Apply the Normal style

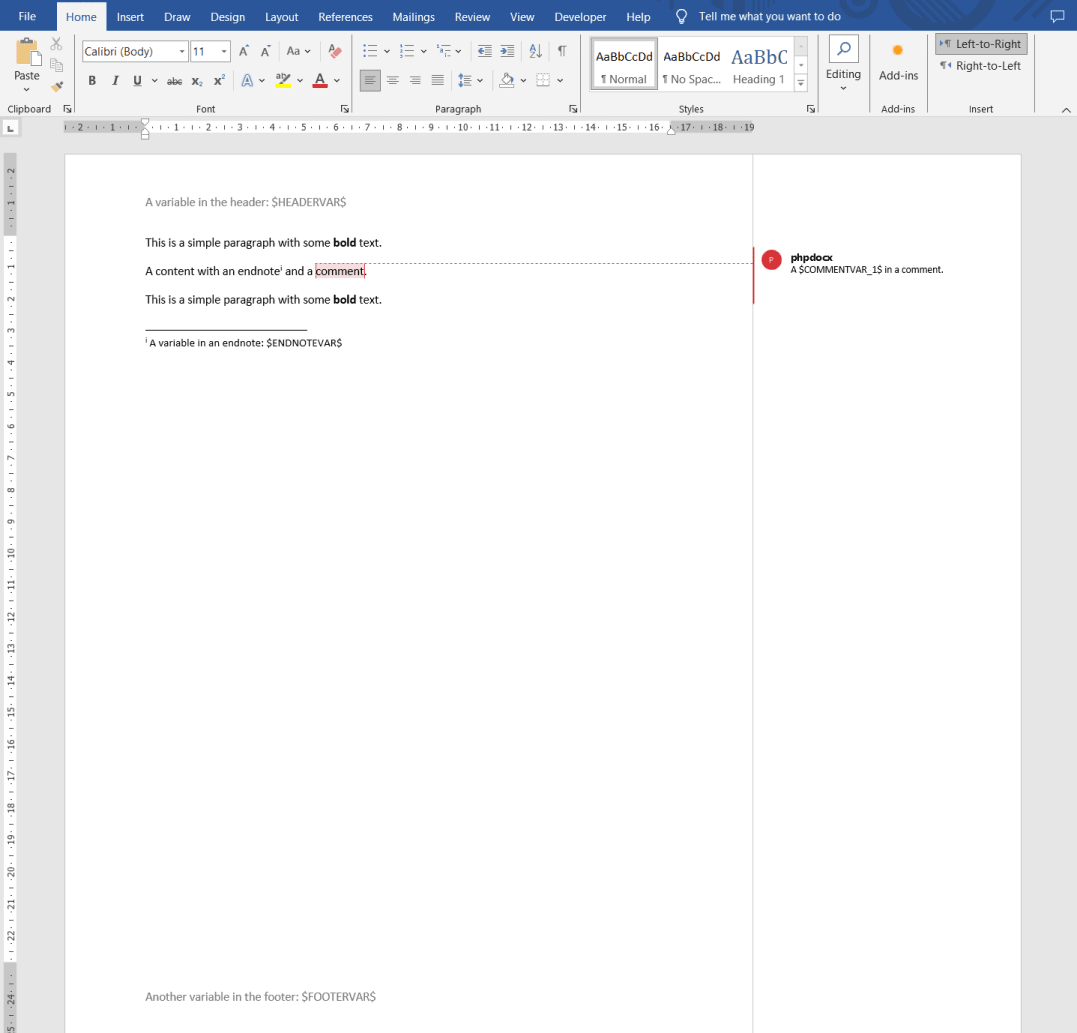tap(624, 65)
